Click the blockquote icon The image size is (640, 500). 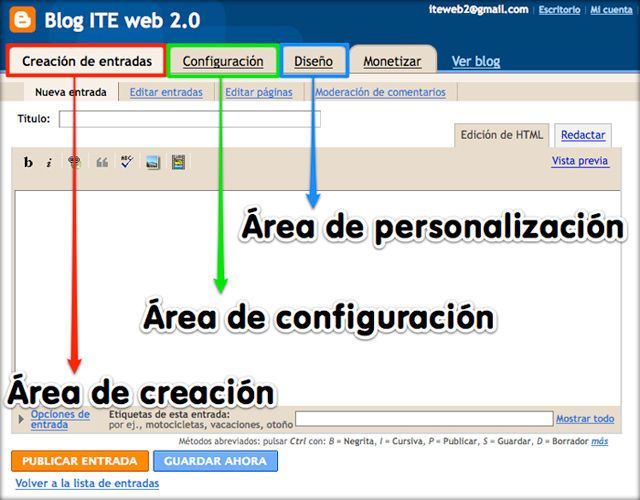(x=101, y=162)
